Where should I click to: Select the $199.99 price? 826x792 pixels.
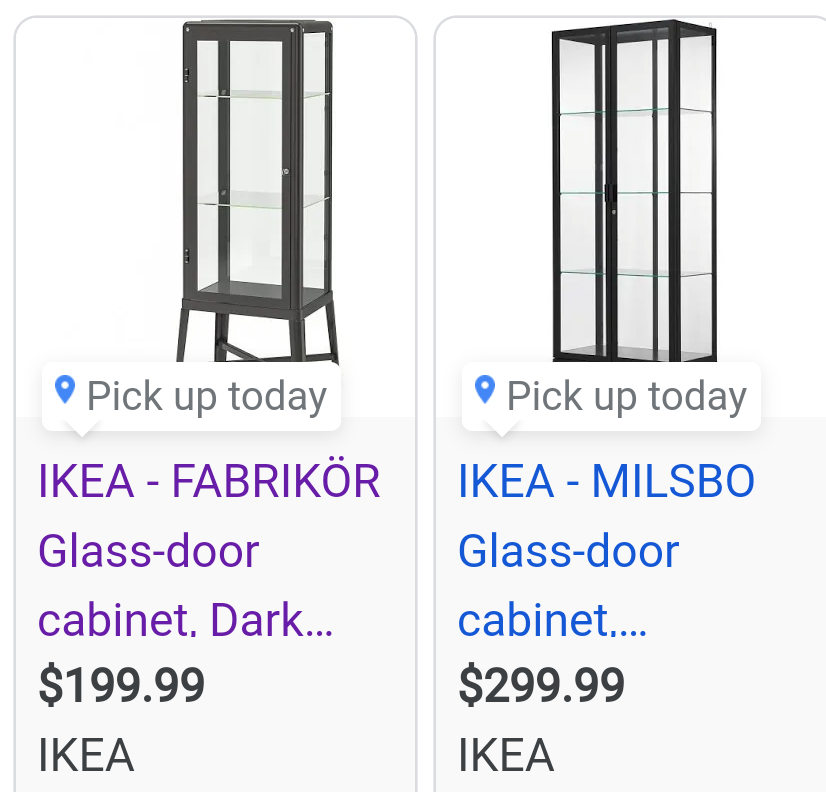click(122, 685)
